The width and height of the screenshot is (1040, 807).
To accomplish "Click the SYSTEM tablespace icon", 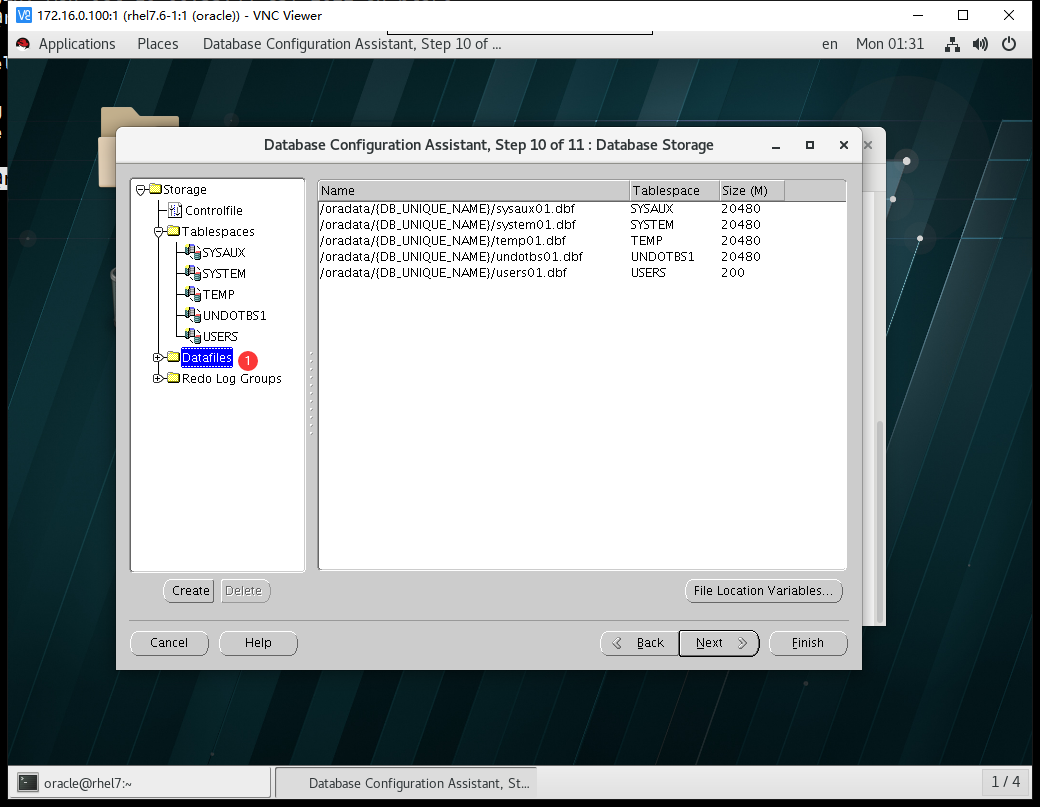I will 193,273.
